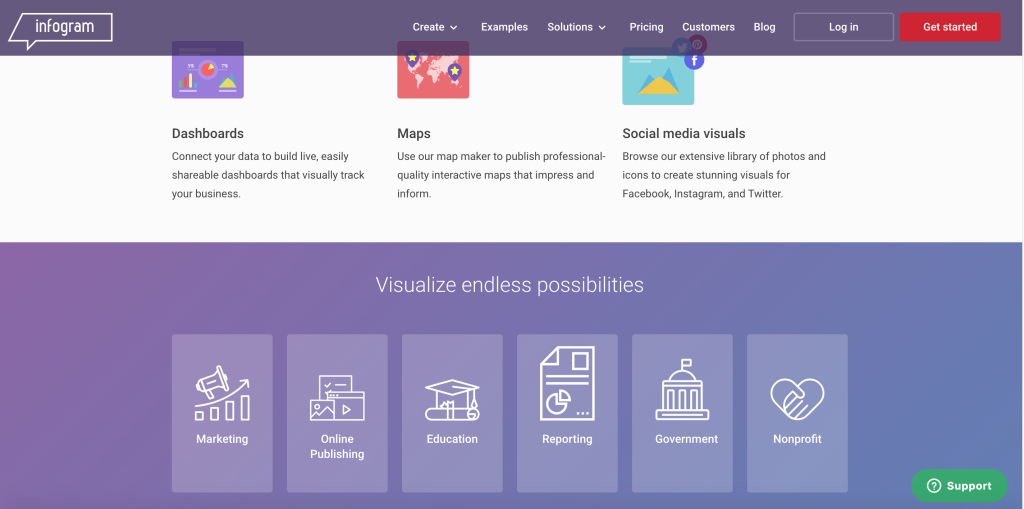Select the Dashboards heading
The image size is (1024, 509).
coord(208,133)
